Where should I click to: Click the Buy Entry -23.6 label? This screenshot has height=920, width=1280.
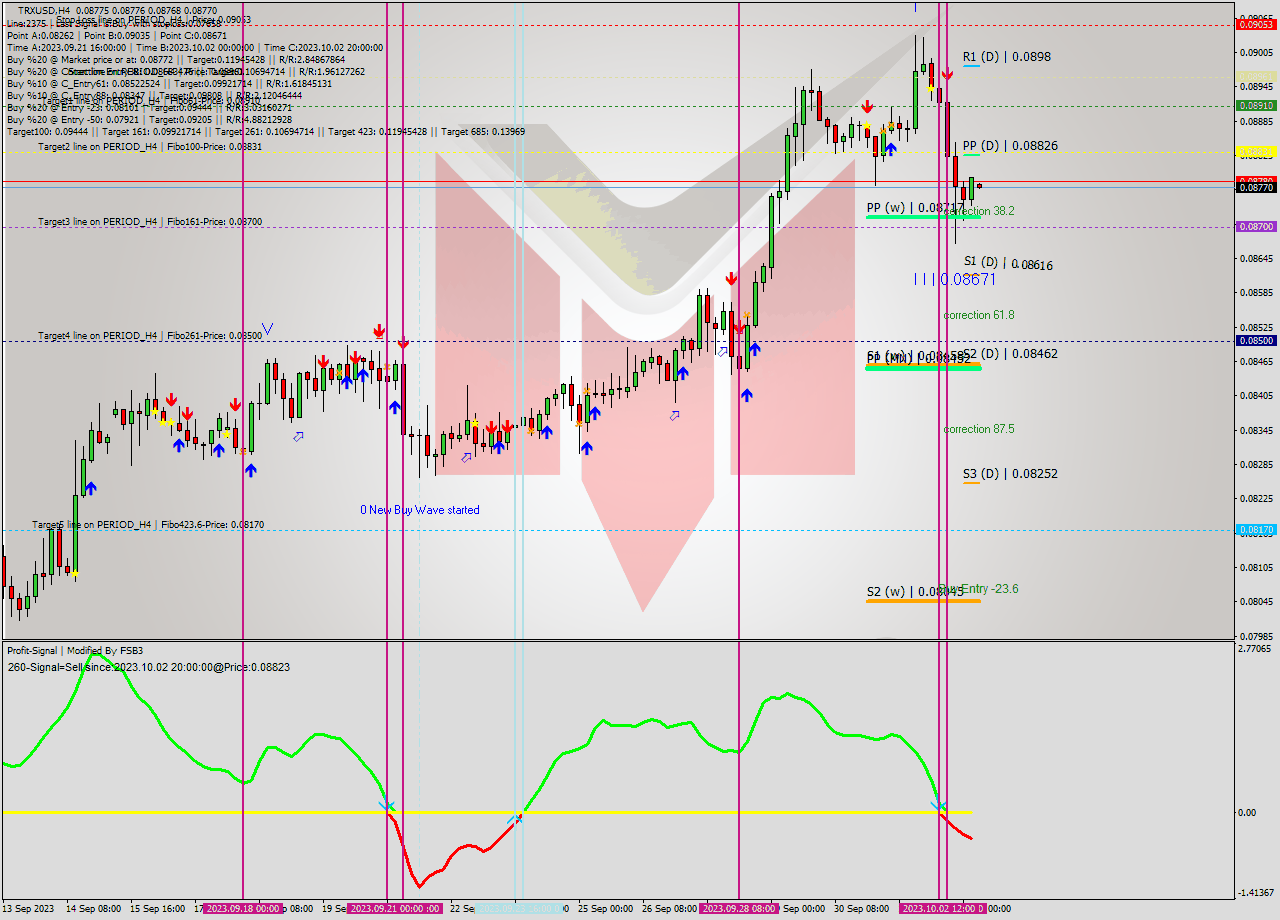tap(979, 589)
